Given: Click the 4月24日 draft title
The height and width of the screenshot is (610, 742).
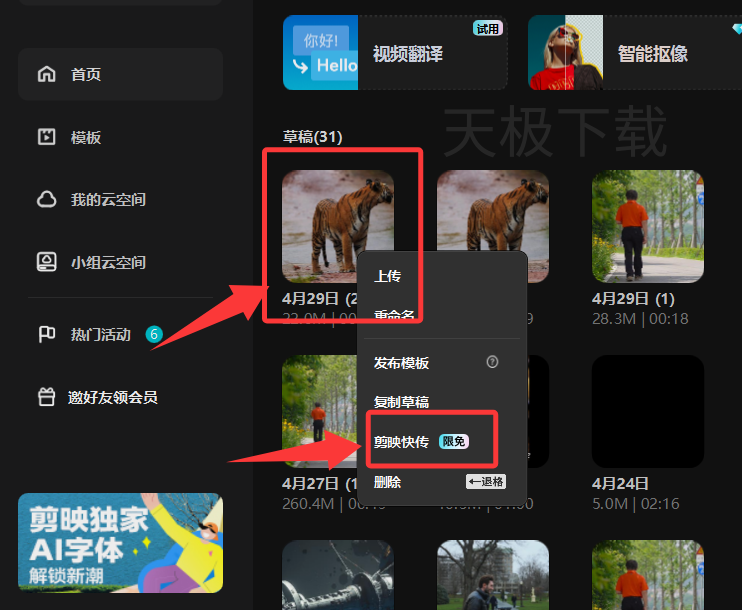Looking at the screenshot, I should pyautogui.click(x=620, y=484).
